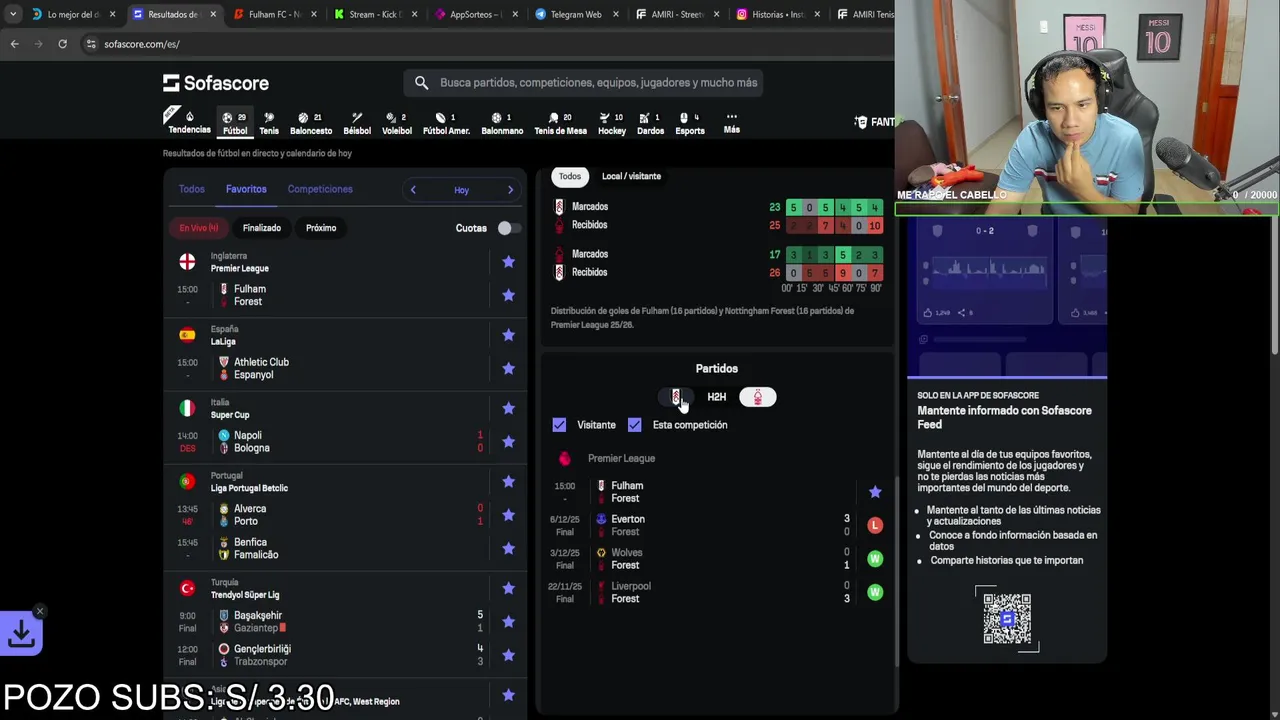This screenshot has width=1280, height=720.
Task: Filter by Finalizado matches
Action: pos(262,228)
